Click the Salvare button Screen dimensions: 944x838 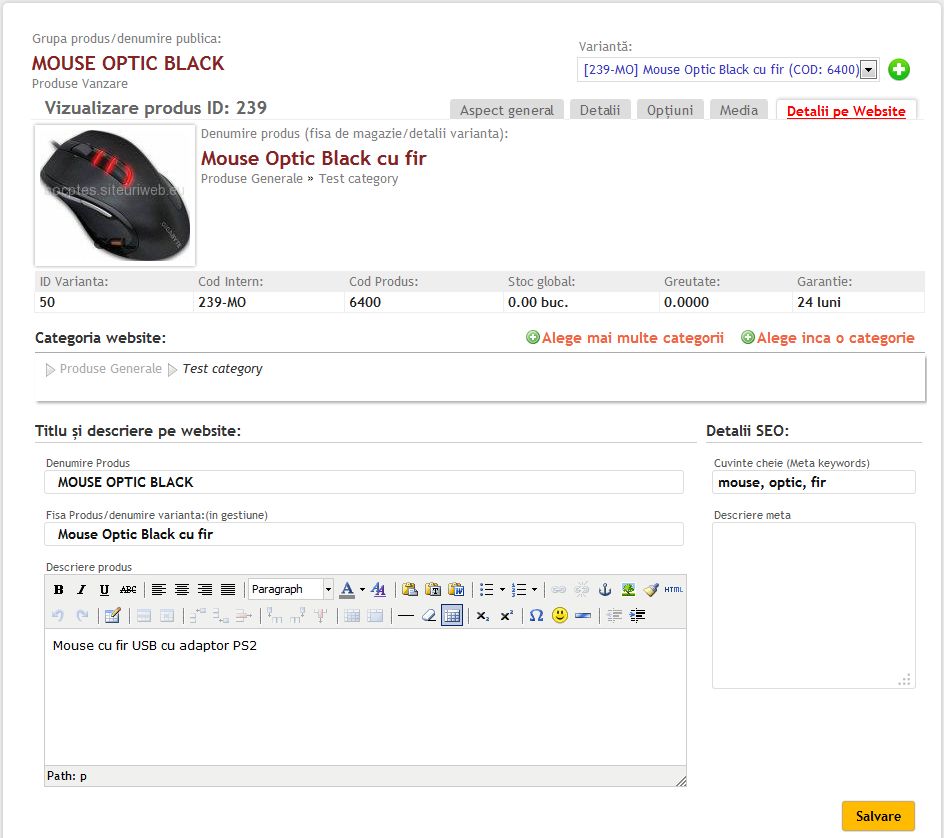click(x=878, y=816)
